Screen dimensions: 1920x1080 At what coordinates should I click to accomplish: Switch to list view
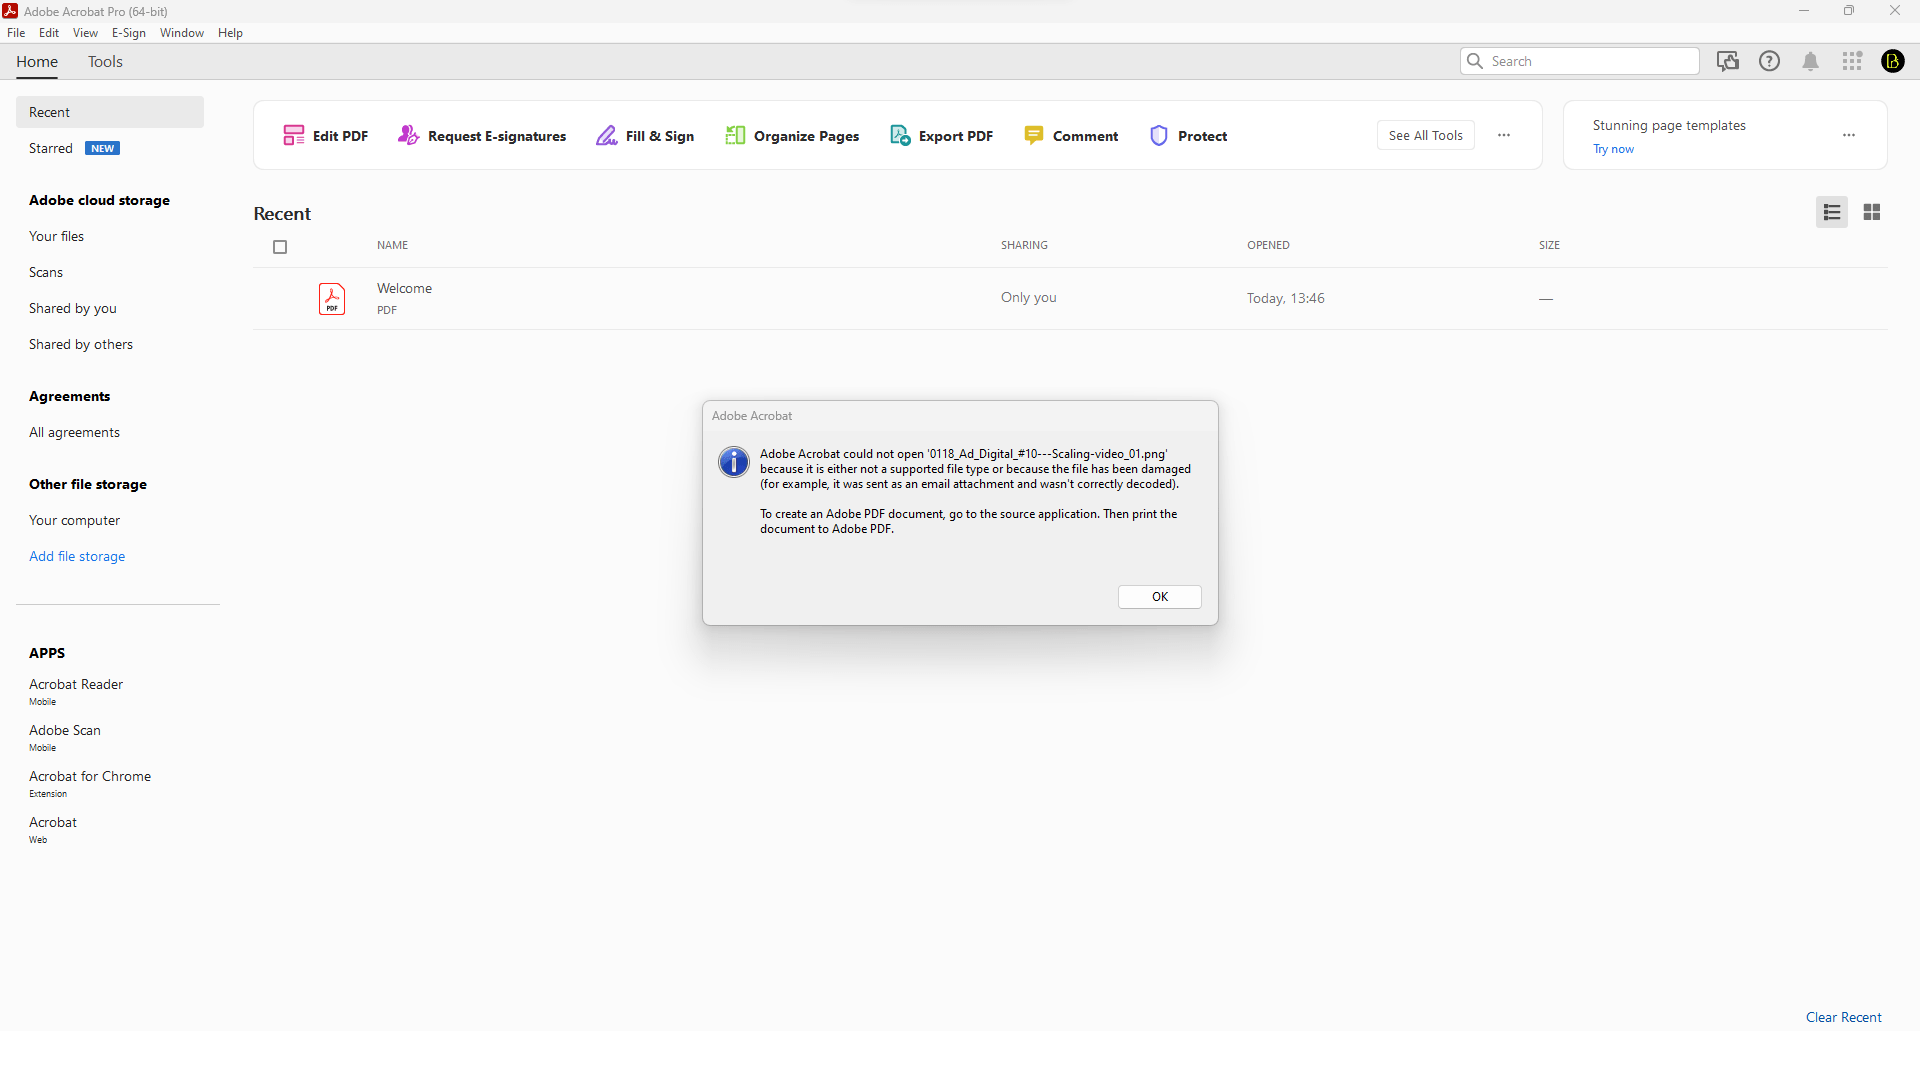(1832, 212)
